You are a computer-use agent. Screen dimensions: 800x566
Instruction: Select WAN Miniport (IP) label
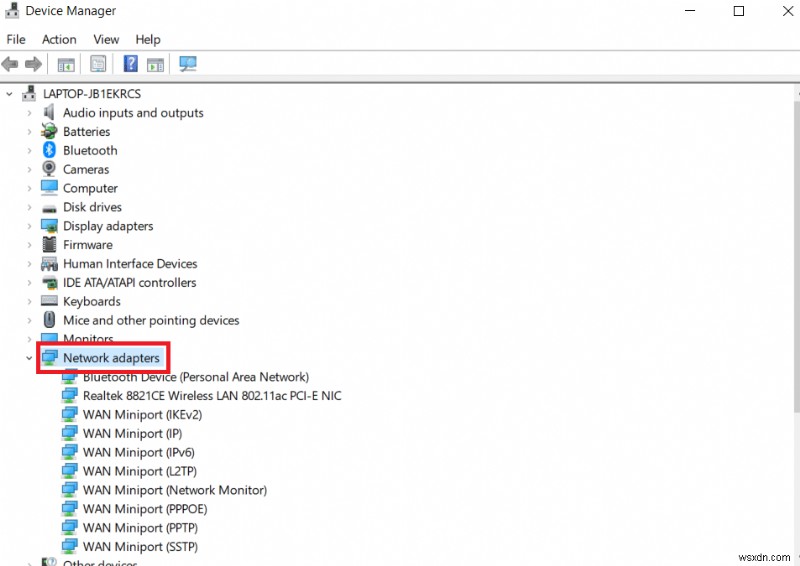point(133,433)
